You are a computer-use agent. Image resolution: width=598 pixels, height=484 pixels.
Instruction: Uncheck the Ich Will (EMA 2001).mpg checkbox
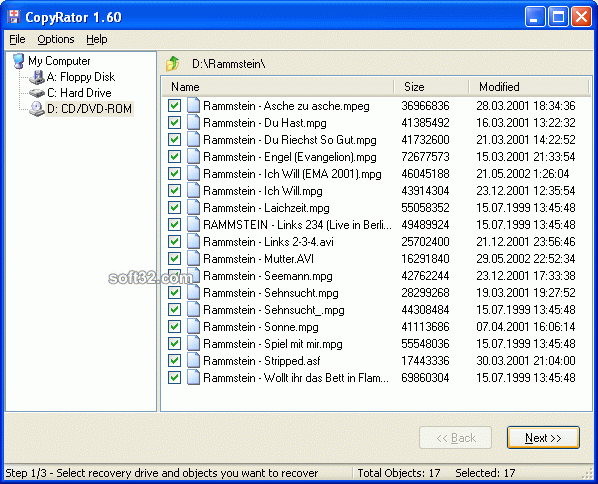174,174
